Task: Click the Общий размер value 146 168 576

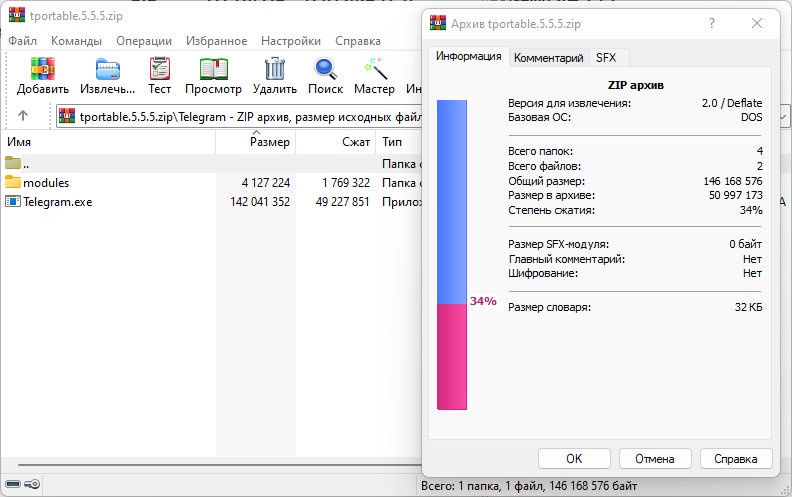Action: click(733, 181)
